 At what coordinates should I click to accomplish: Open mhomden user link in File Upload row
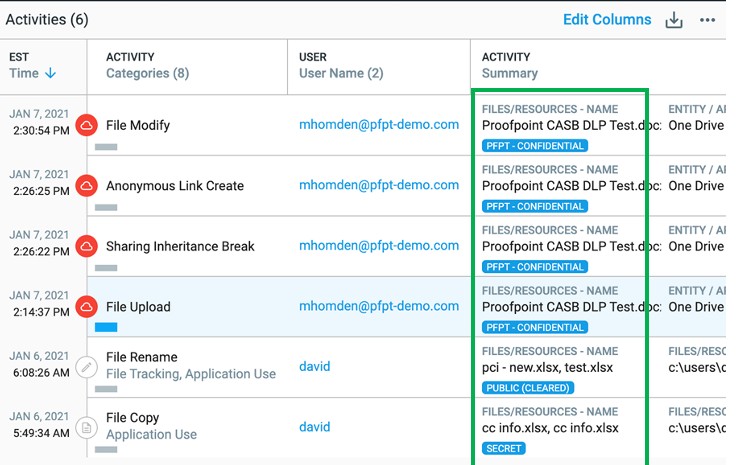click(379, 307)
